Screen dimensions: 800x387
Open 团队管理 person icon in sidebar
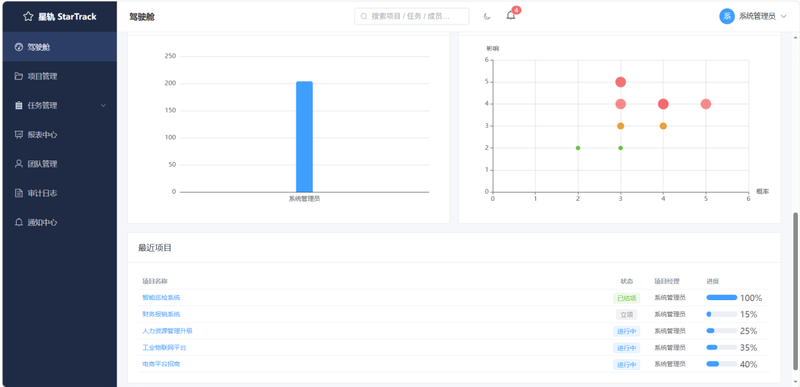(x=19, y=164)
